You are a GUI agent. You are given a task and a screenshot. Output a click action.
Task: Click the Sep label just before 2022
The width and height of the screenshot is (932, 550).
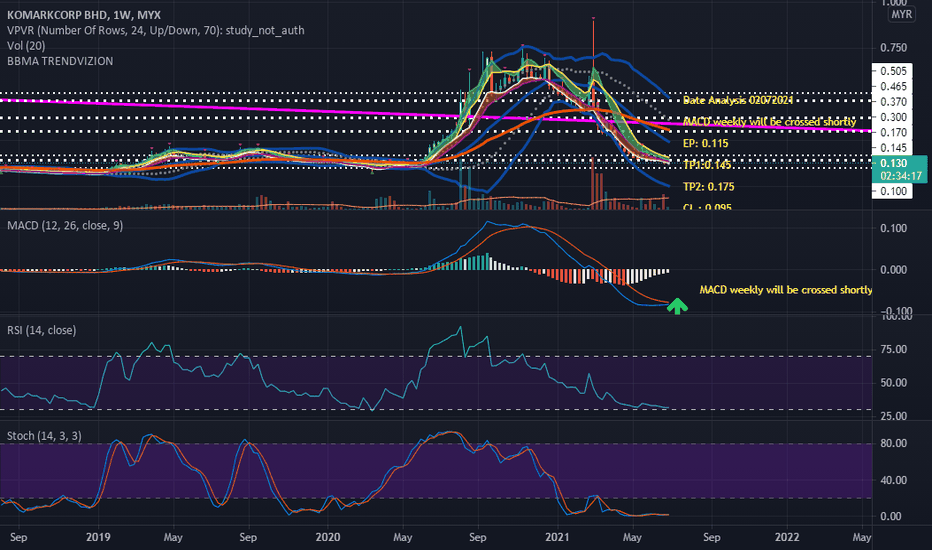tap(711, 538)
